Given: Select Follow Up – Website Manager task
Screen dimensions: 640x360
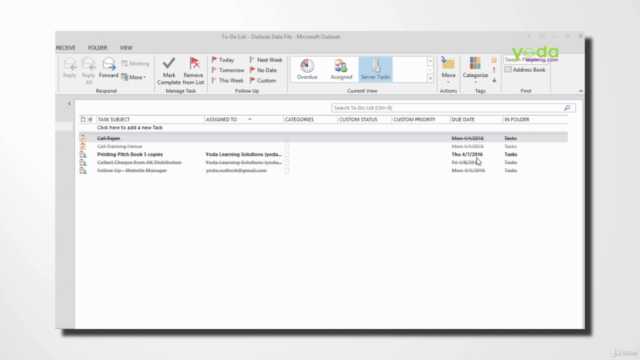Looking at the screenshot, I should 323,171.
